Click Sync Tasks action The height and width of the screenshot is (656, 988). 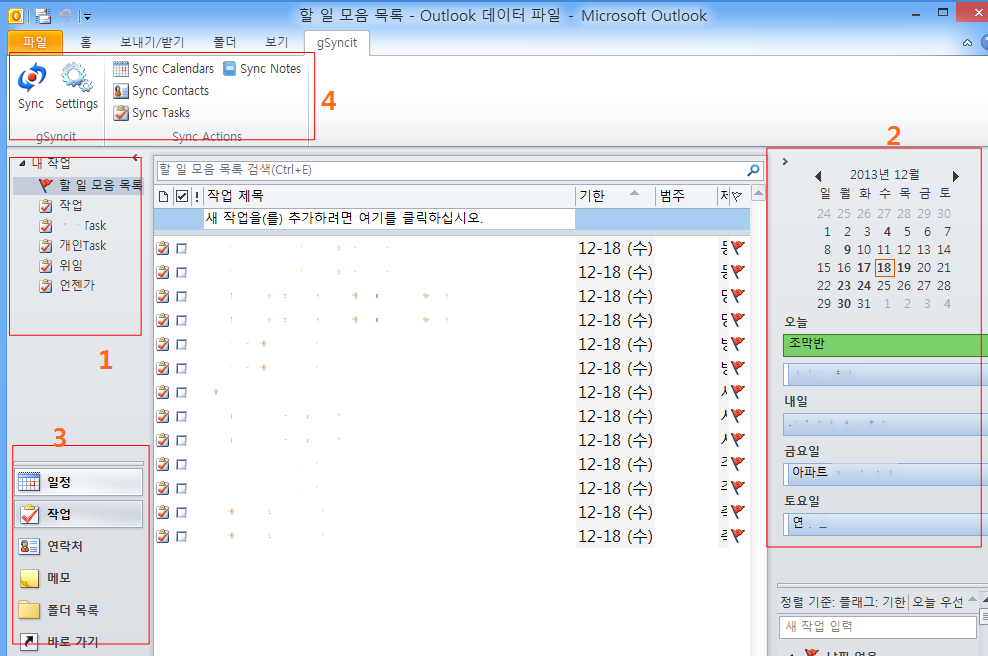click(152, 113)
